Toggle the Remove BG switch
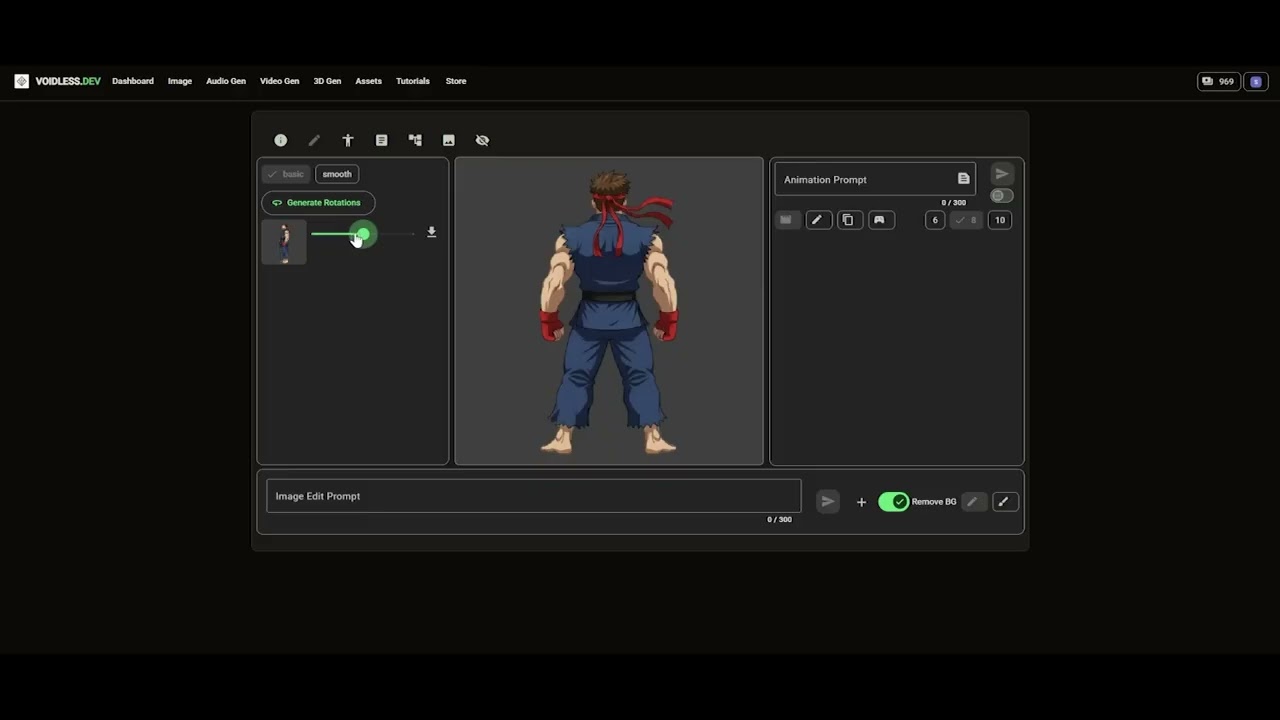The height and width of the screenshot is (720, 1280). tap(893, 502)
